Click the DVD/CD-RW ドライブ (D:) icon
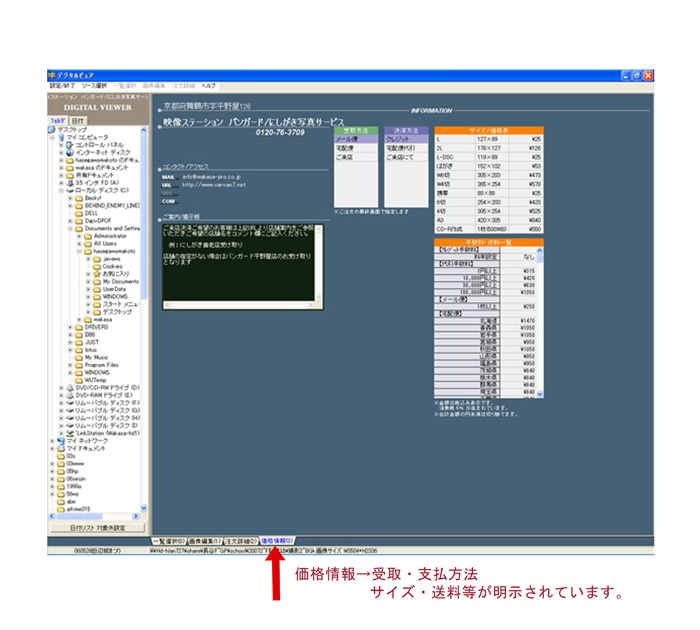This screenshot has height=630, width=700. [69, 386]
